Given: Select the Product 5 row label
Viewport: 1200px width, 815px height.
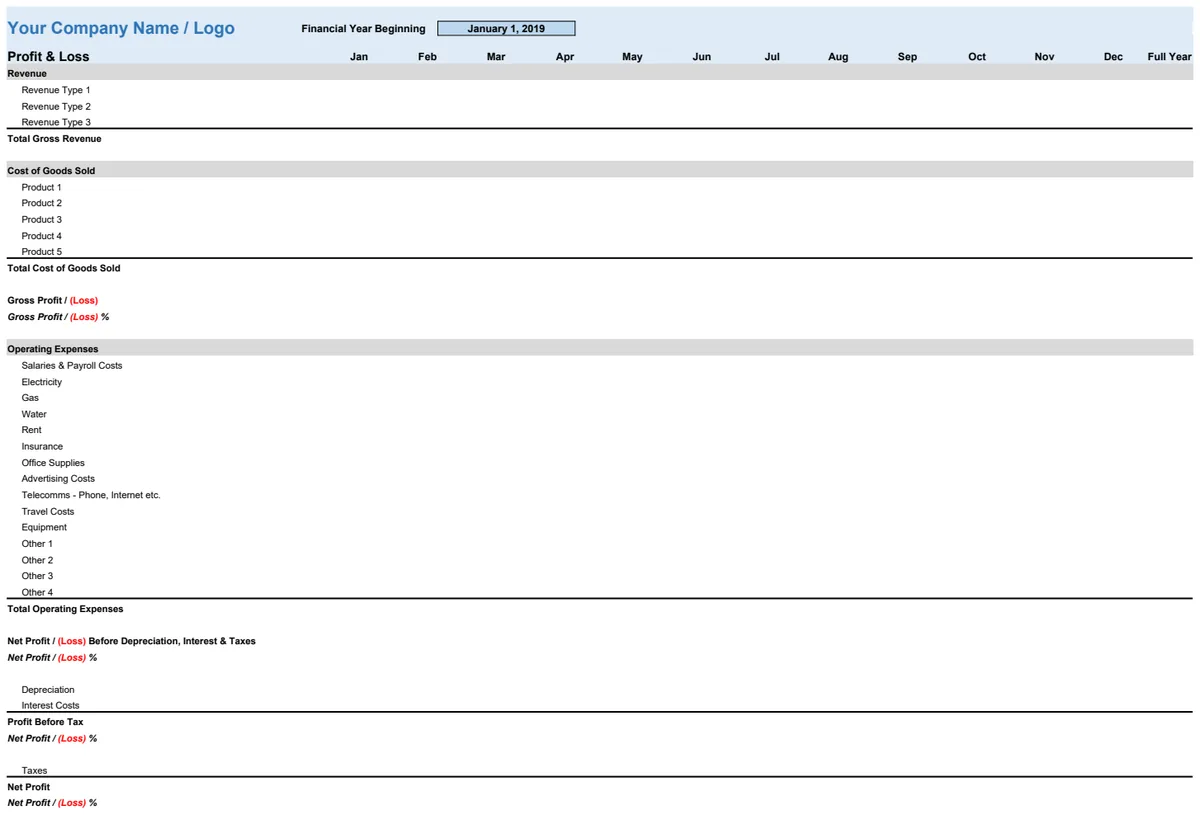Looking at the screenshot, I should click(41, 252).
